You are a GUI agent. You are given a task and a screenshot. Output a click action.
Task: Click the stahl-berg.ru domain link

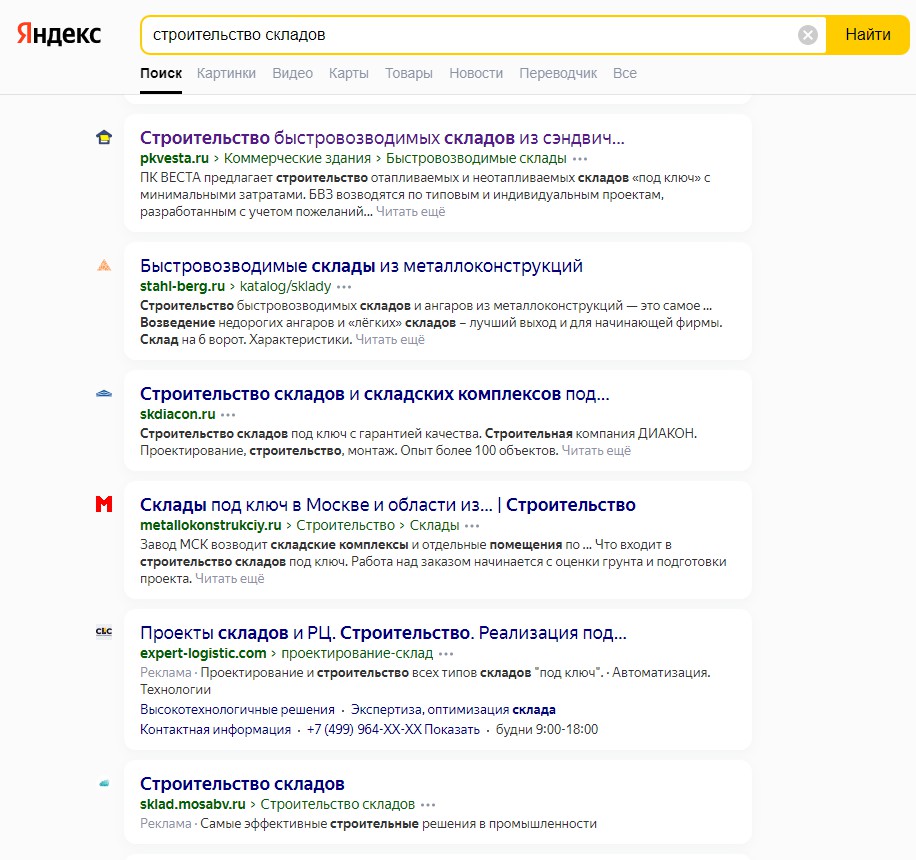coord(182,286)
